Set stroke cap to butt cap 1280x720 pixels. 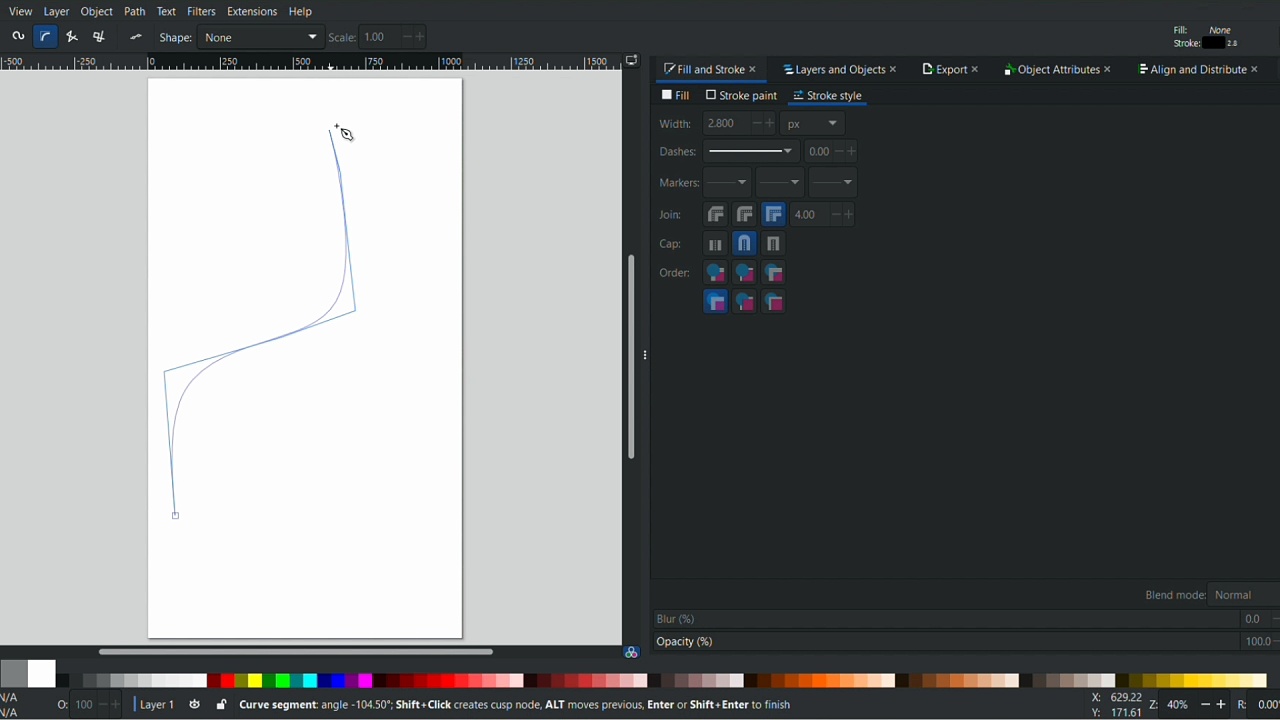[716, 244]
